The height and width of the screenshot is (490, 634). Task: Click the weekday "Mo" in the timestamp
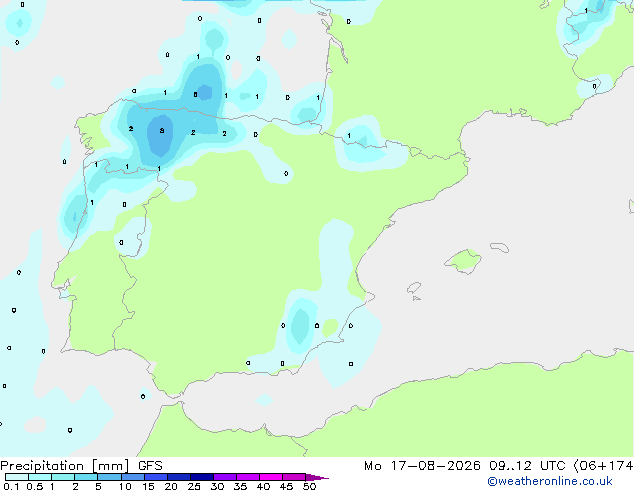(372, 466)
